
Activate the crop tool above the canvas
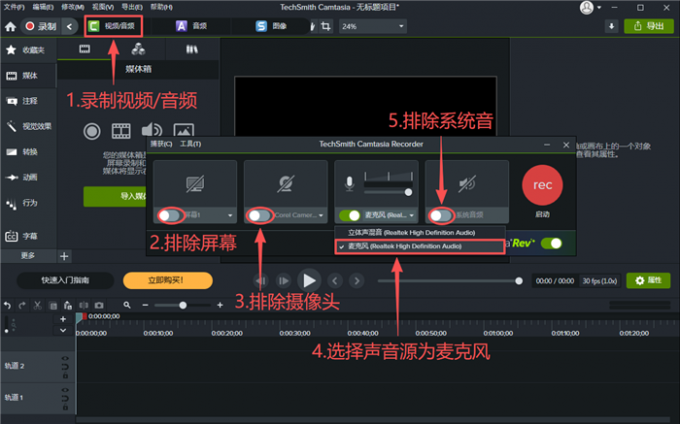326,26
